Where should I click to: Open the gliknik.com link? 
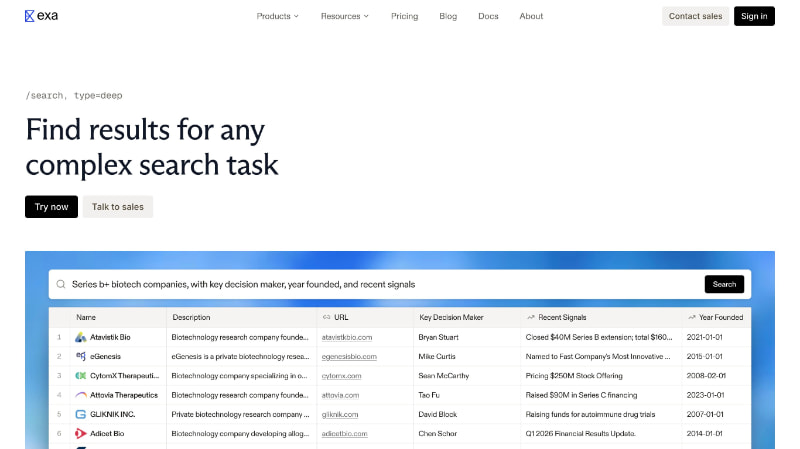coord(340,414)
